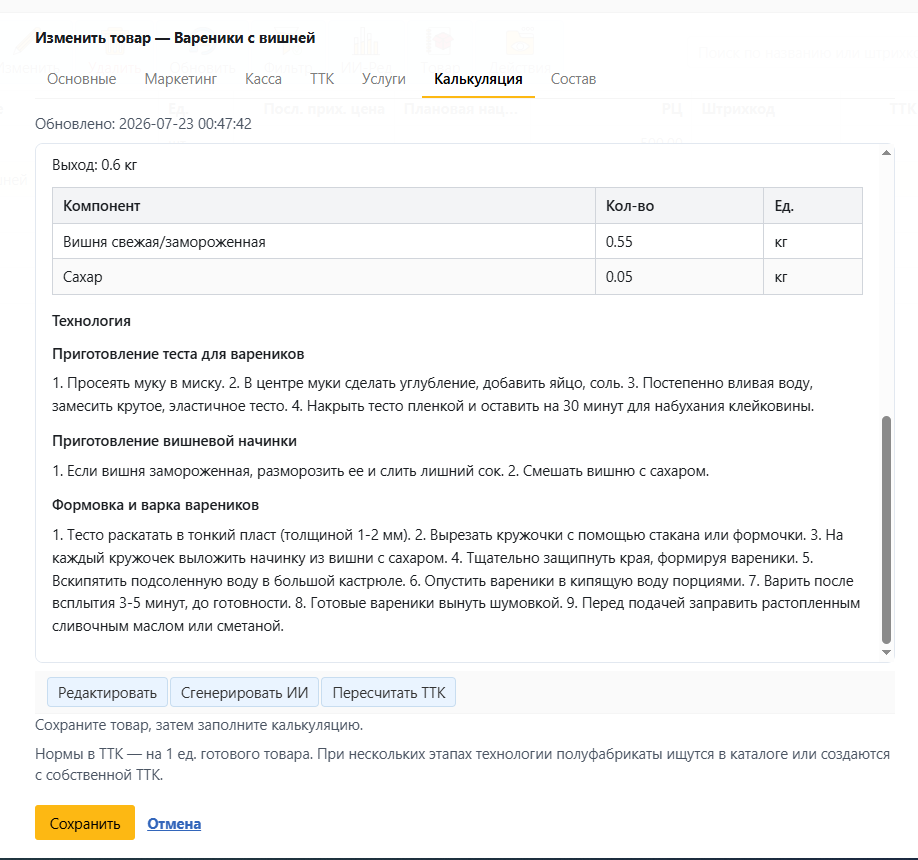Select the Сахар component cell
The height and width of the screenshot is (860, 918).
(x=324, y=276)
